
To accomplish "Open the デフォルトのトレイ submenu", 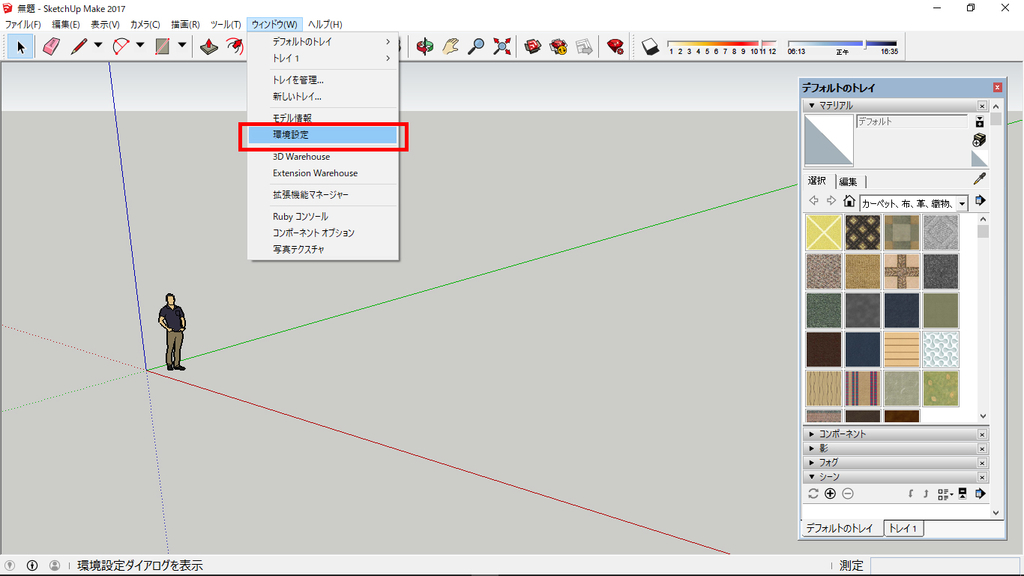I will (323, 41).
